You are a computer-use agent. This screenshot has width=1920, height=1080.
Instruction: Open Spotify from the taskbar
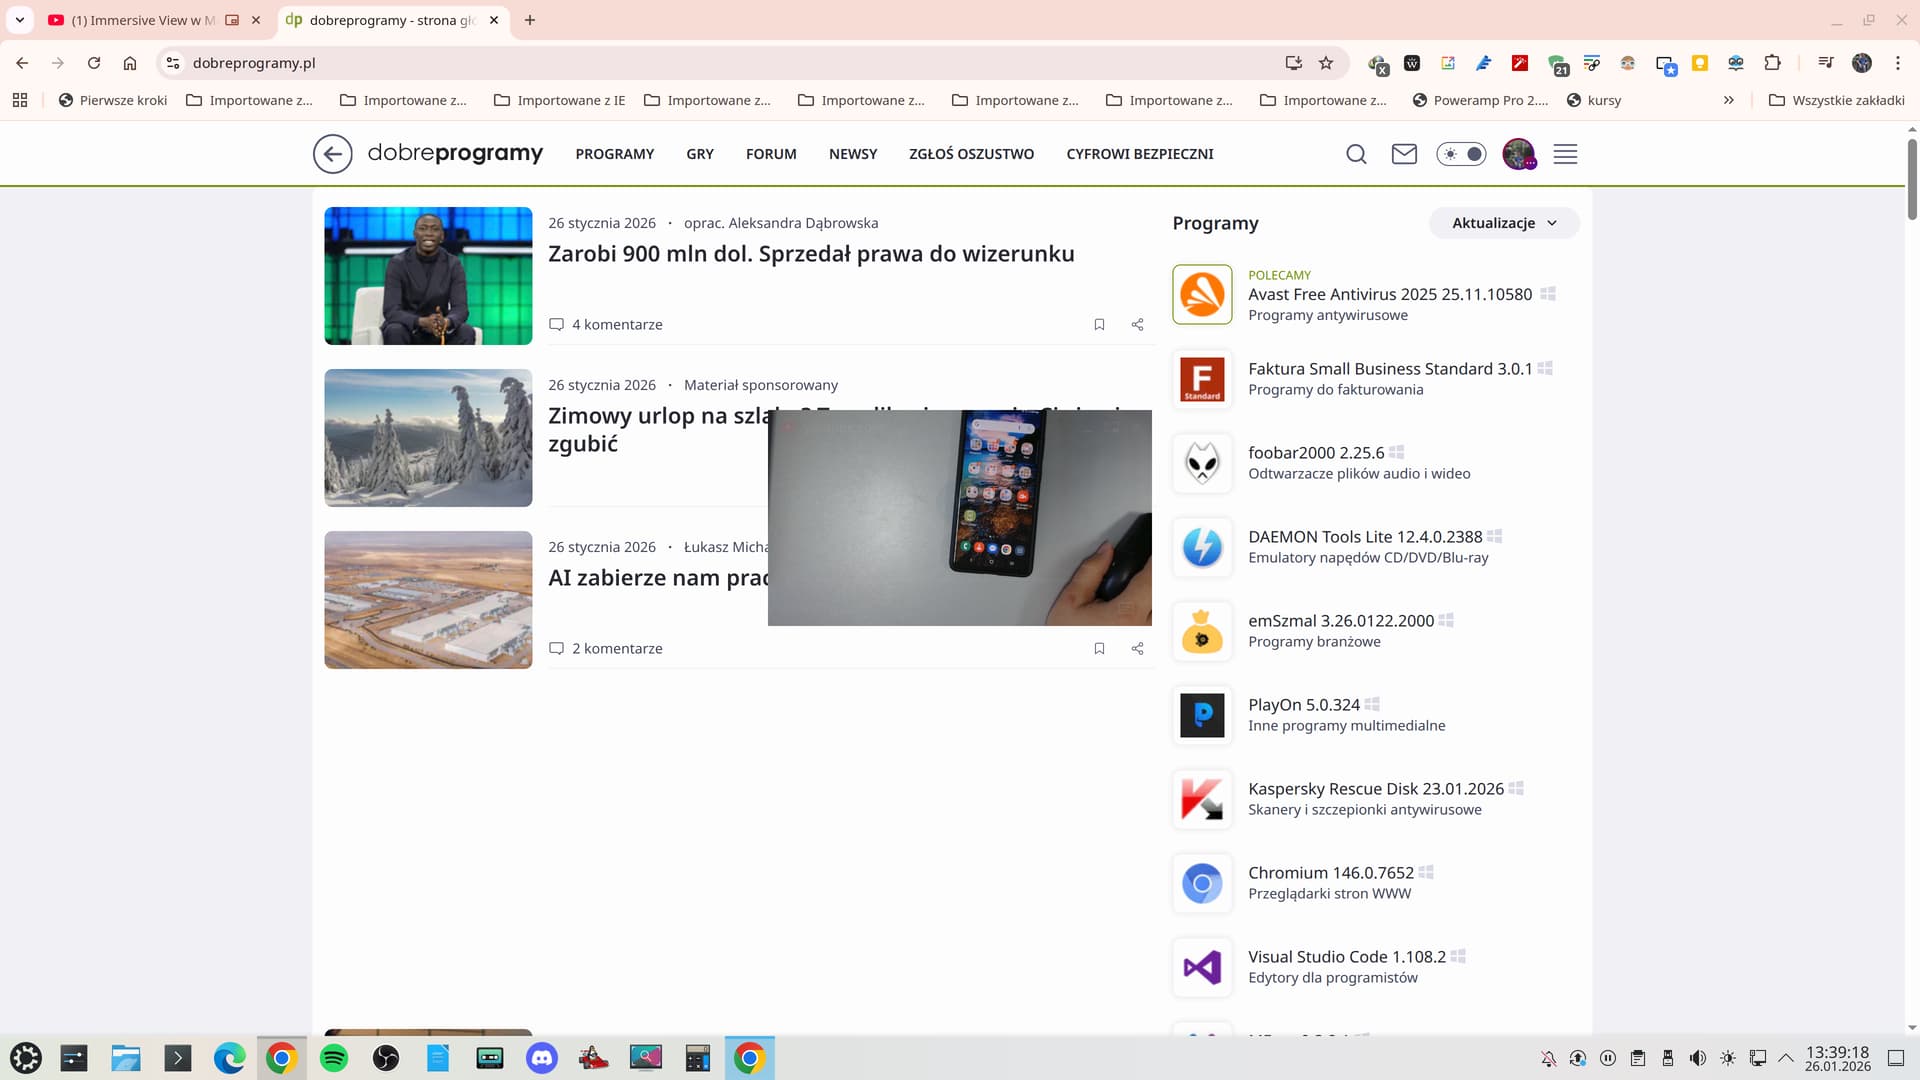click(333, 1057)
